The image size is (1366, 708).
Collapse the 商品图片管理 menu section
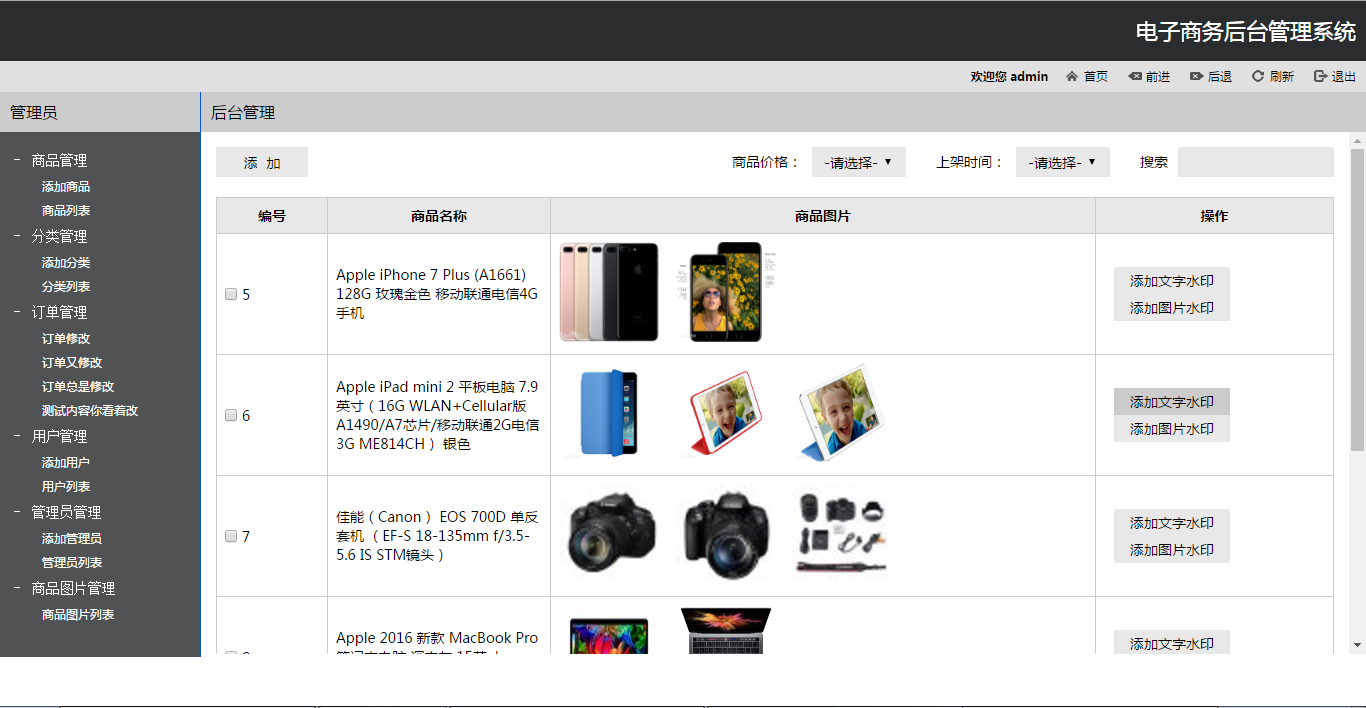[x=17, y=588]
